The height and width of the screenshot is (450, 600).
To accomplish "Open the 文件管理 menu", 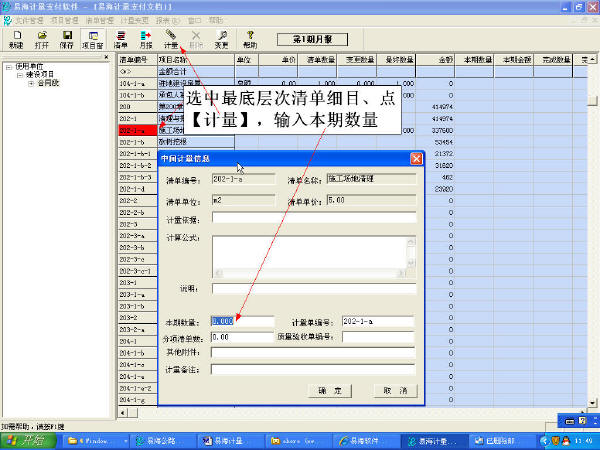I will (29, 20).
